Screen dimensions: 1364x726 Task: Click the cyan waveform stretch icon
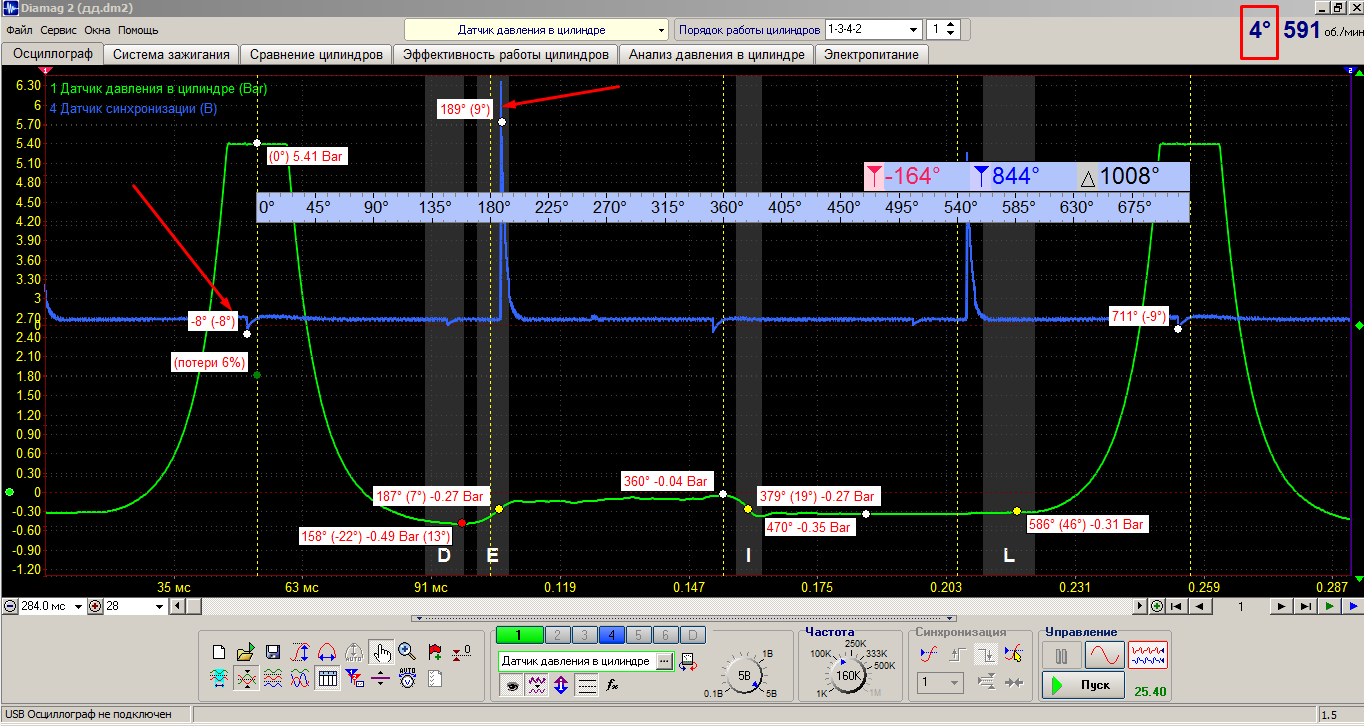219,679
